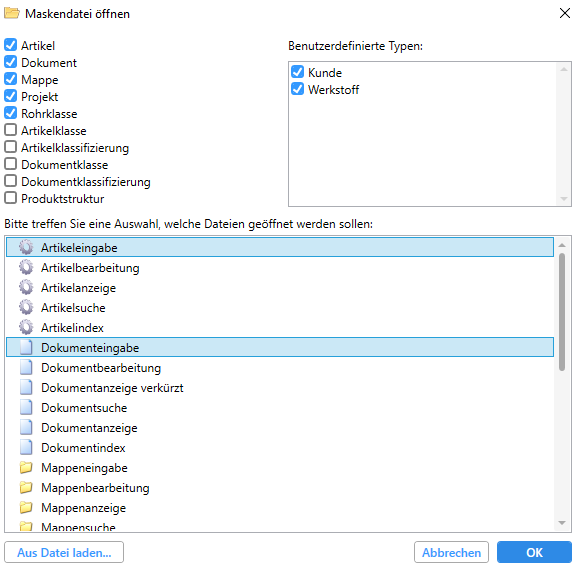This screenshot has height=570, width=578.
Task: Click the document icon beside Dokumenteingabe
Action: pos(26,347)
